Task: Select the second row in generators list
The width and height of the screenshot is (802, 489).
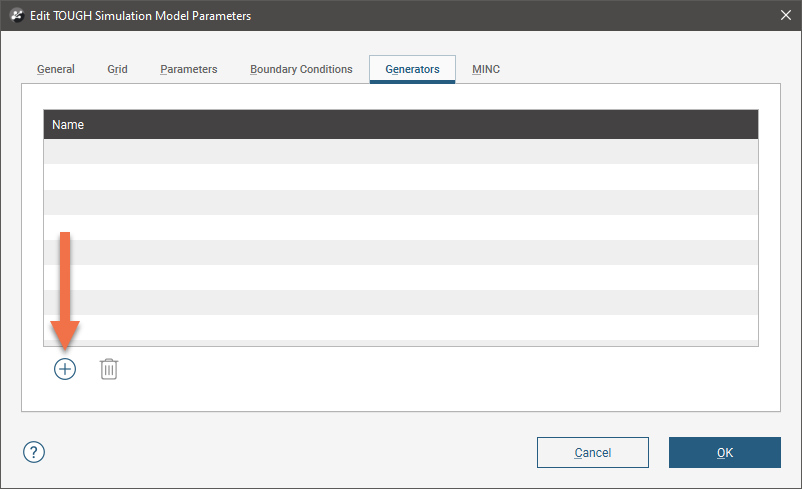Action: click(400, 177)
